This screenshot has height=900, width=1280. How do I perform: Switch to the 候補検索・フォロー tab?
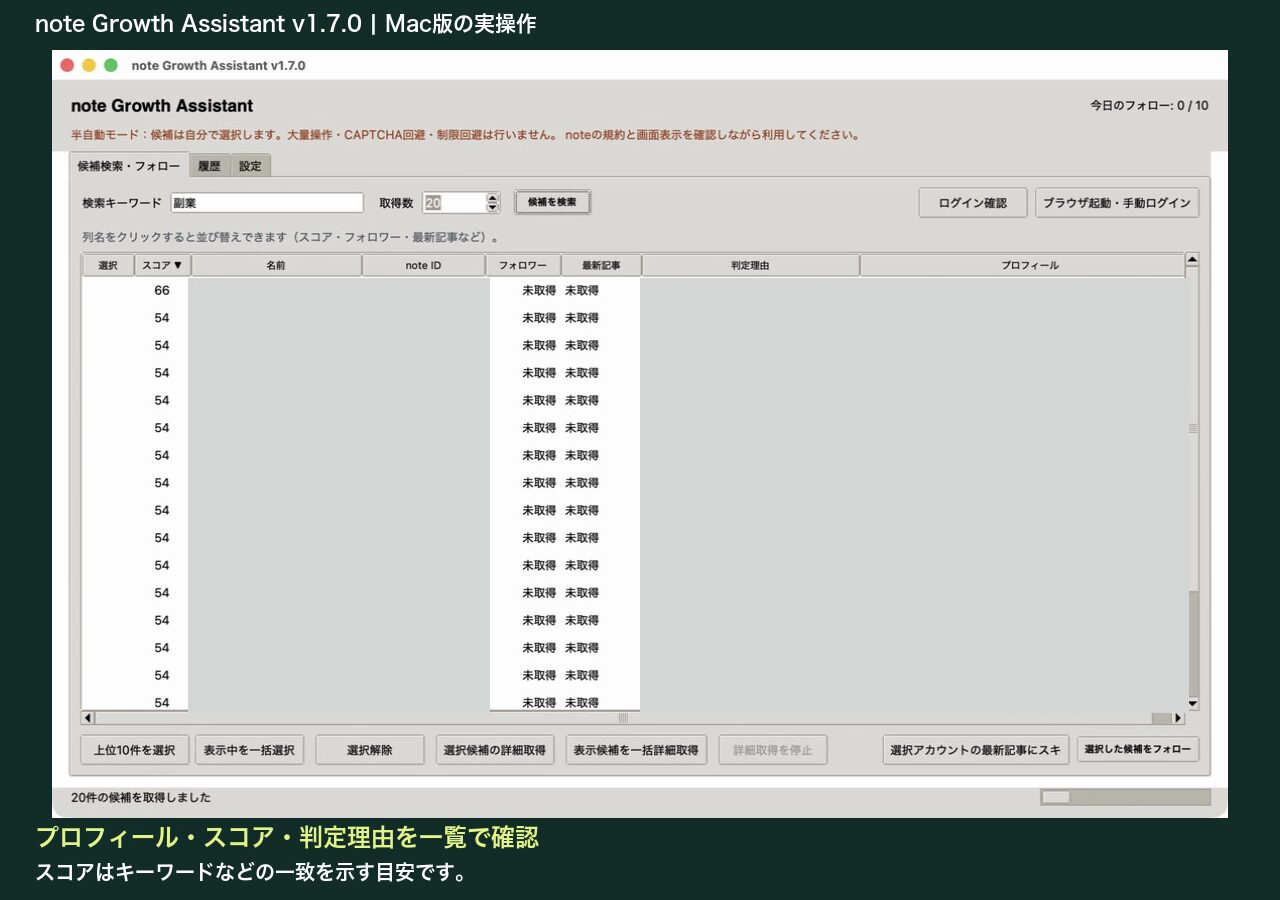[x=129, y=166]
